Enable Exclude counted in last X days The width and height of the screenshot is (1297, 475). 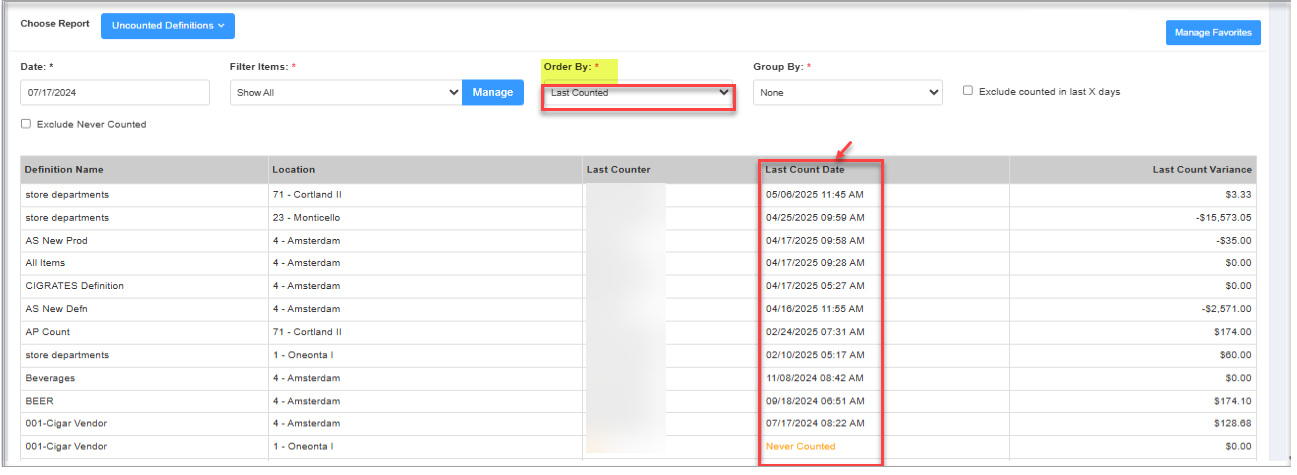[x=968, y=91]
